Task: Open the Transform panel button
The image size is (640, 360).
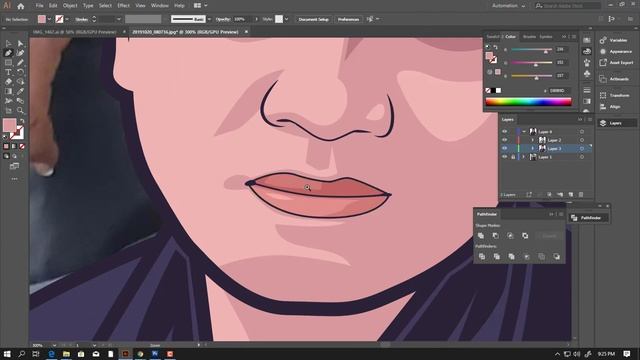Action: 615,95
